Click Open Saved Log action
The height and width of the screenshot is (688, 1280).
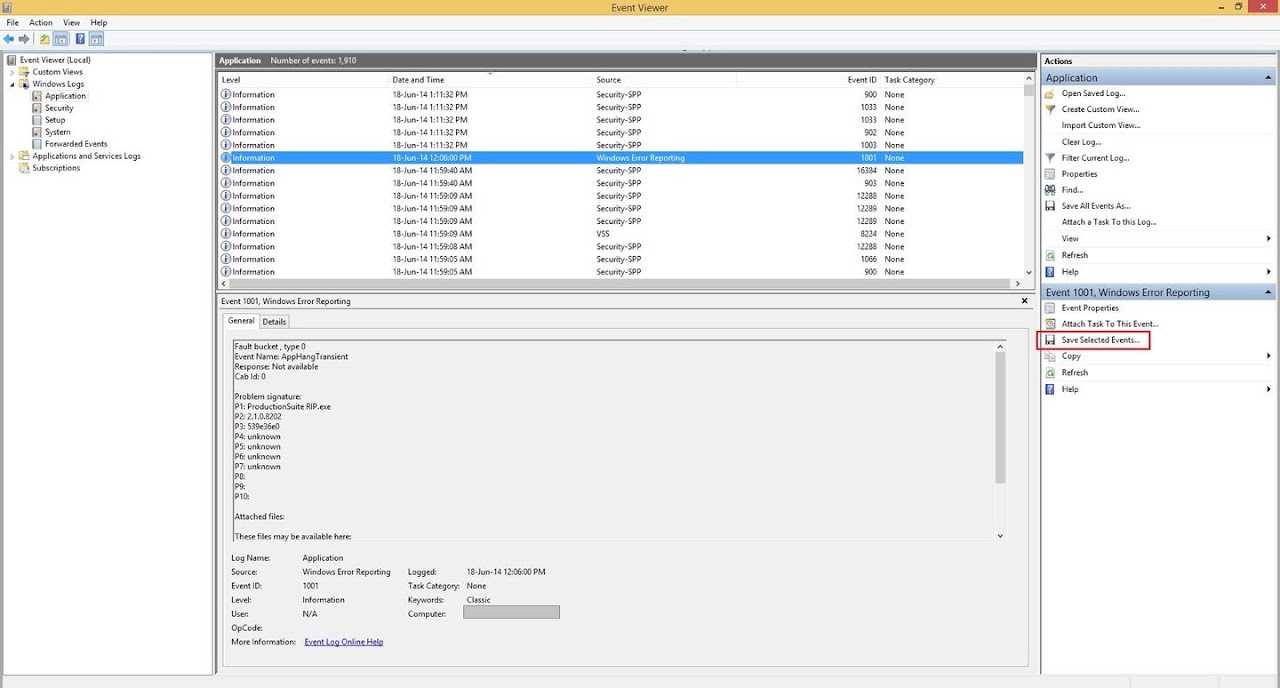(1093, 93)
